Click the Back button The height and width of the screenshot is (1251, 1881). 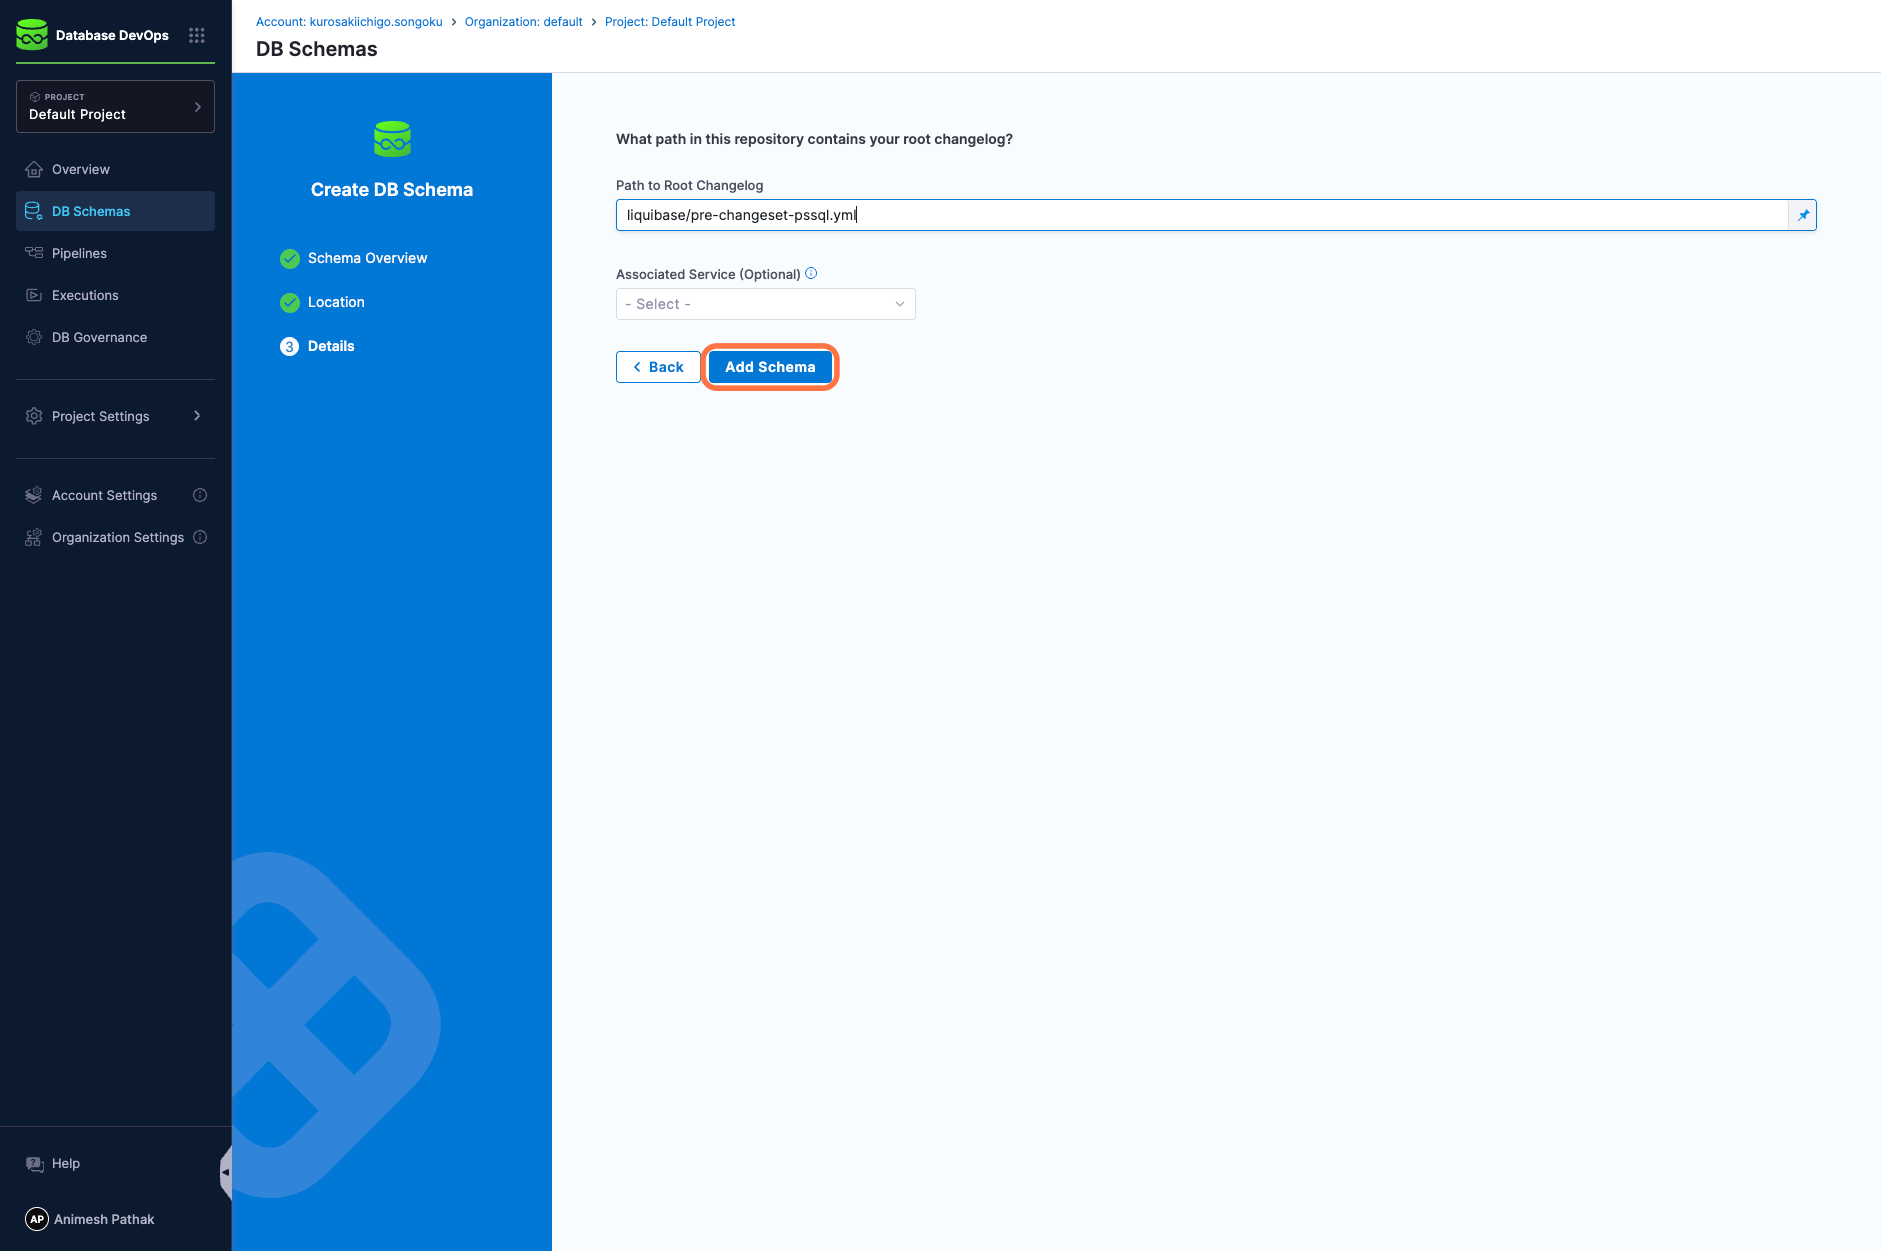658,367
